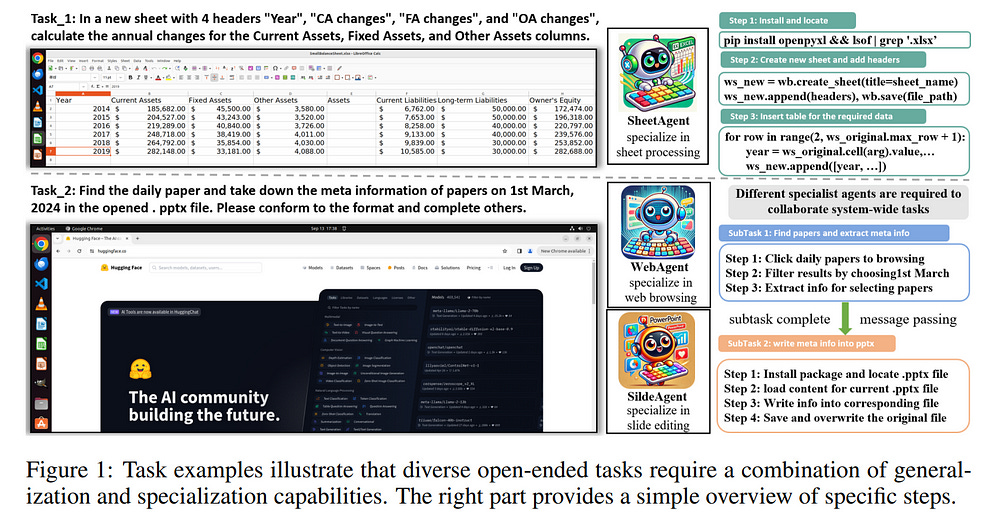Click the Calc formula input line
This screenshot has height=512, width=1000.
(351, 87)
